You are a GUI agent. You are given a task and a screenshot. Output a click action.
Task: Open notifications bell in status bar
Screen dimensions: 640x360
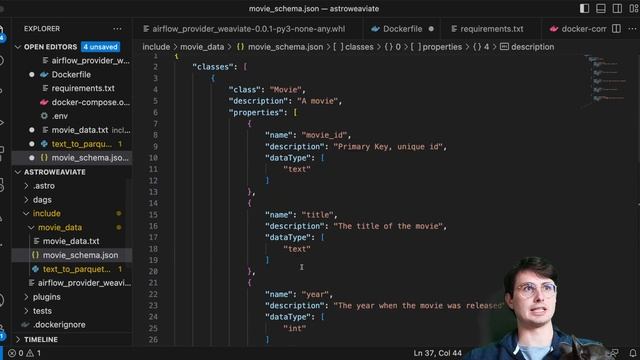[633, 353]
